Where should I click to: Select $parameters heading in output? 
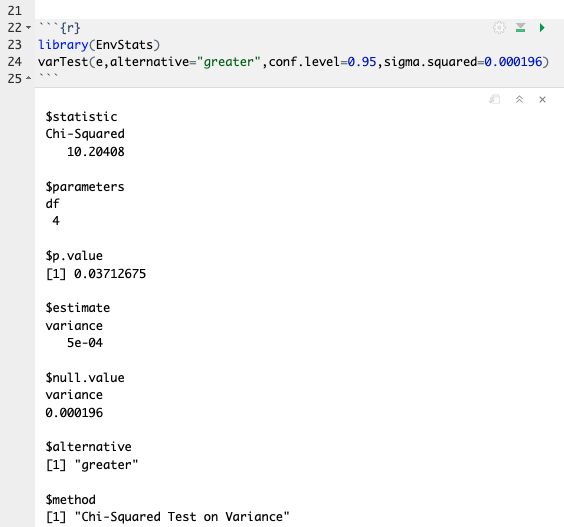point(85,187)
